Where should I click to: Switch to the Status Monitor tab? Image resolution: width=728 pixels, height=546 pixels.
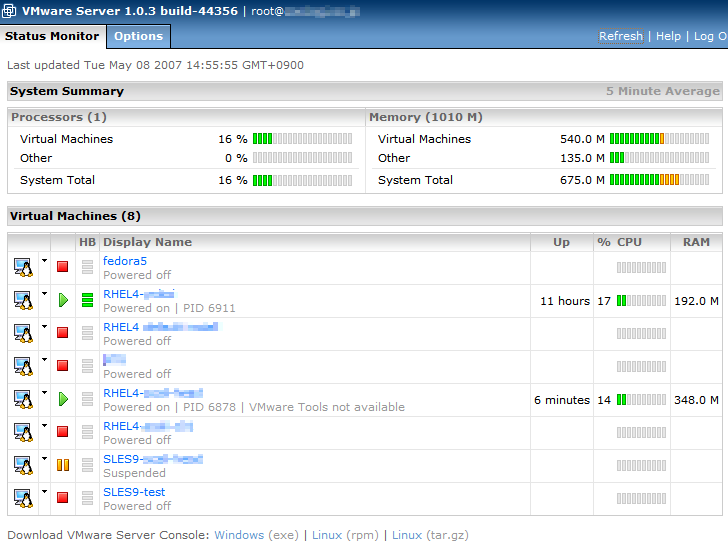(x=52, y=36)
